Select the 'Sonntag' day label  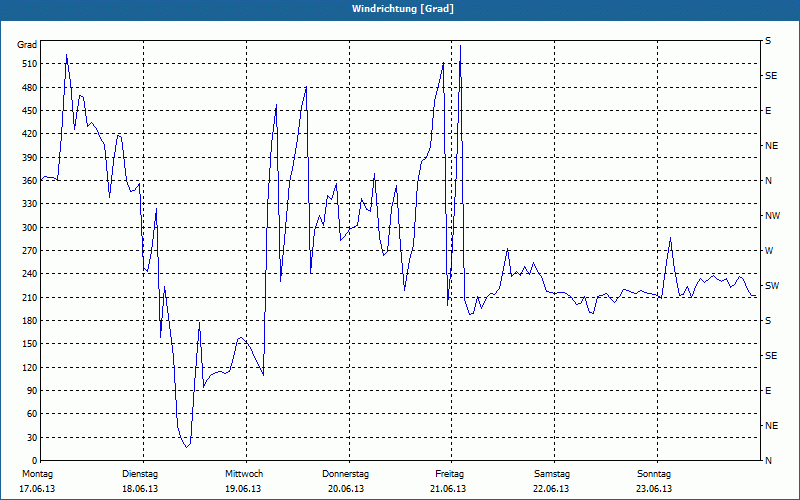coord(654,474)
